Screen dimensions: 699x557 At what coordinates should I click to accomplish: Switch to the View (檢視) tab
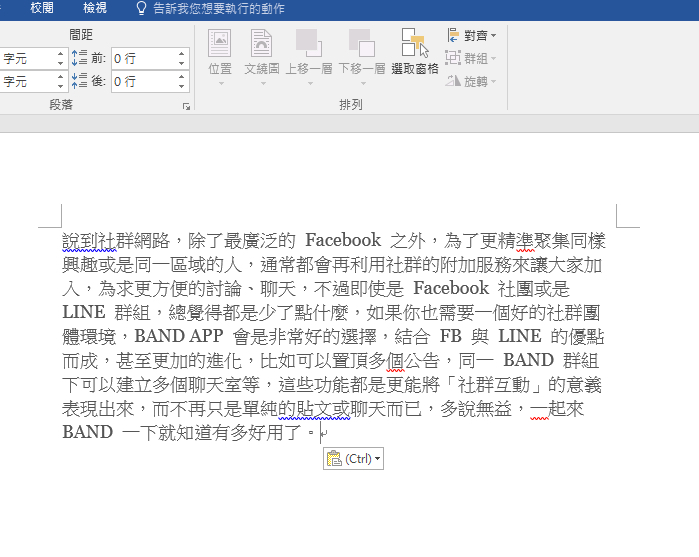[95, 8]
